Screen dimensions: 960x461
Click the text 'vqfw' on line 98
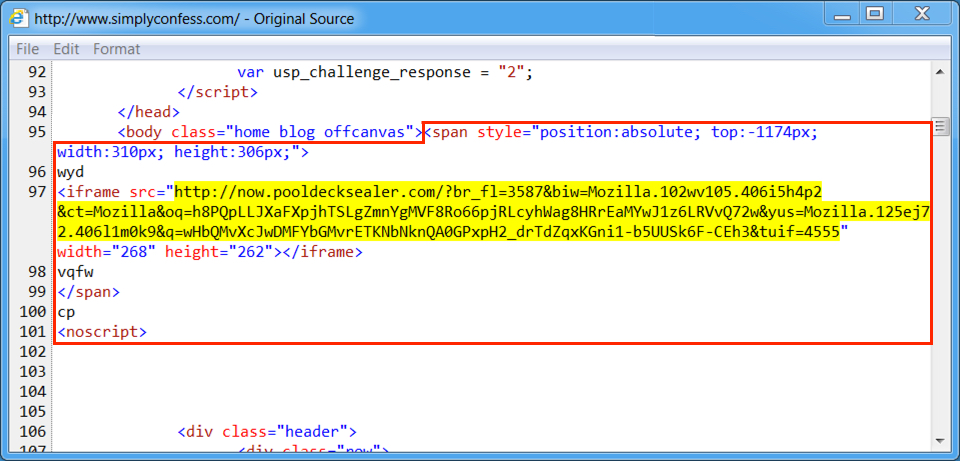click(x=75, y=272)
